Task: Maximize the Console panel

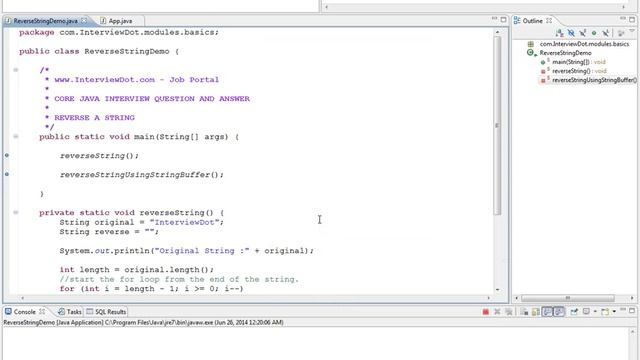Action: [632, 311]
